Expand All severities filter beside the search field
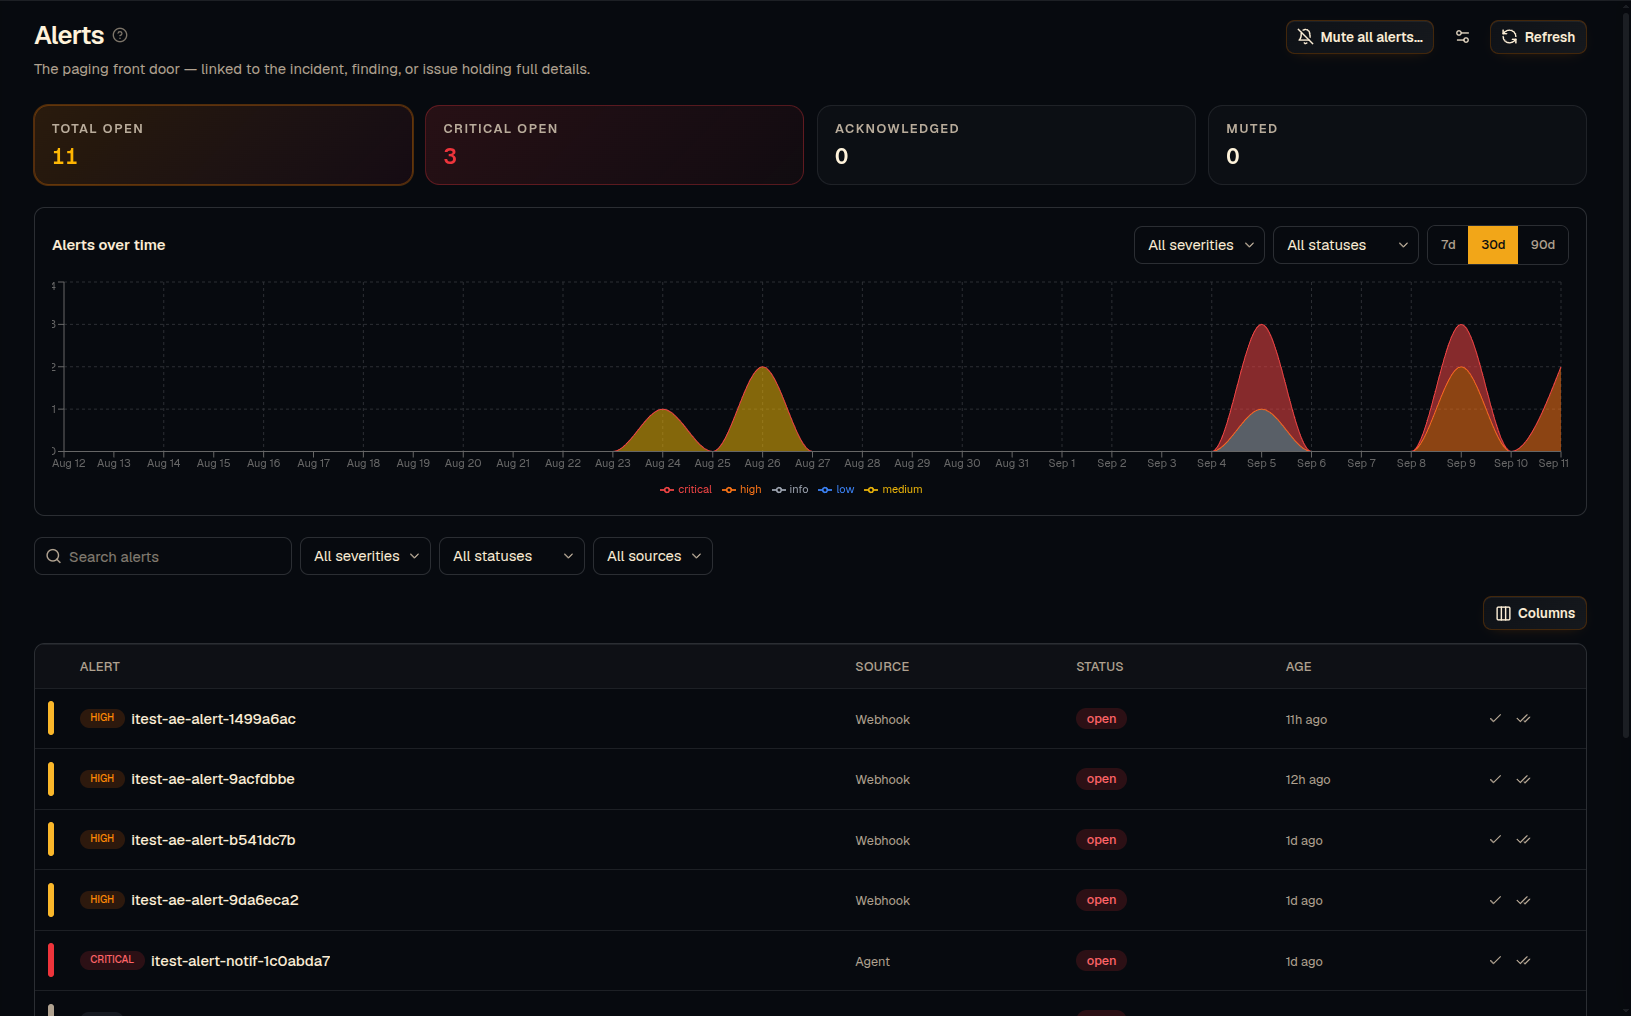This screenshot has width=1631, height=1016. [365, 556]
